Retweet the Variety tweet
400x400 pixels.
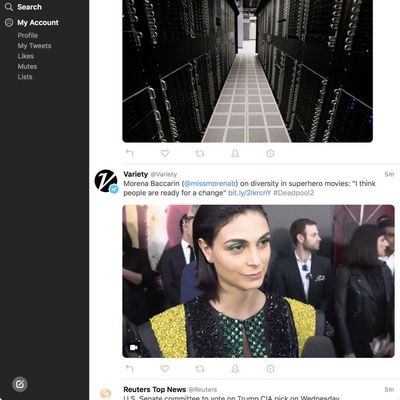(200, 369)
